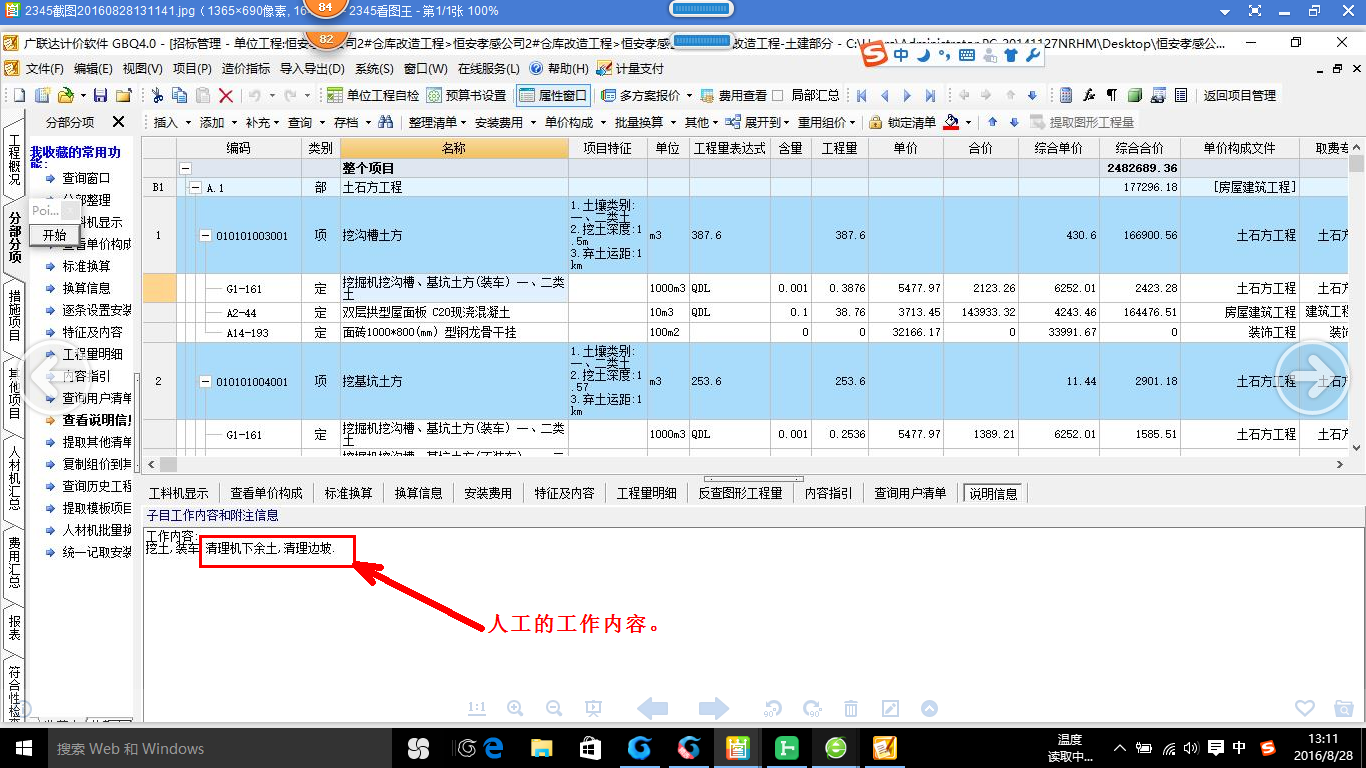Move row down with blue arrow
Viewport: 1366px width, 768px height.
click(x=1014, y=122)
